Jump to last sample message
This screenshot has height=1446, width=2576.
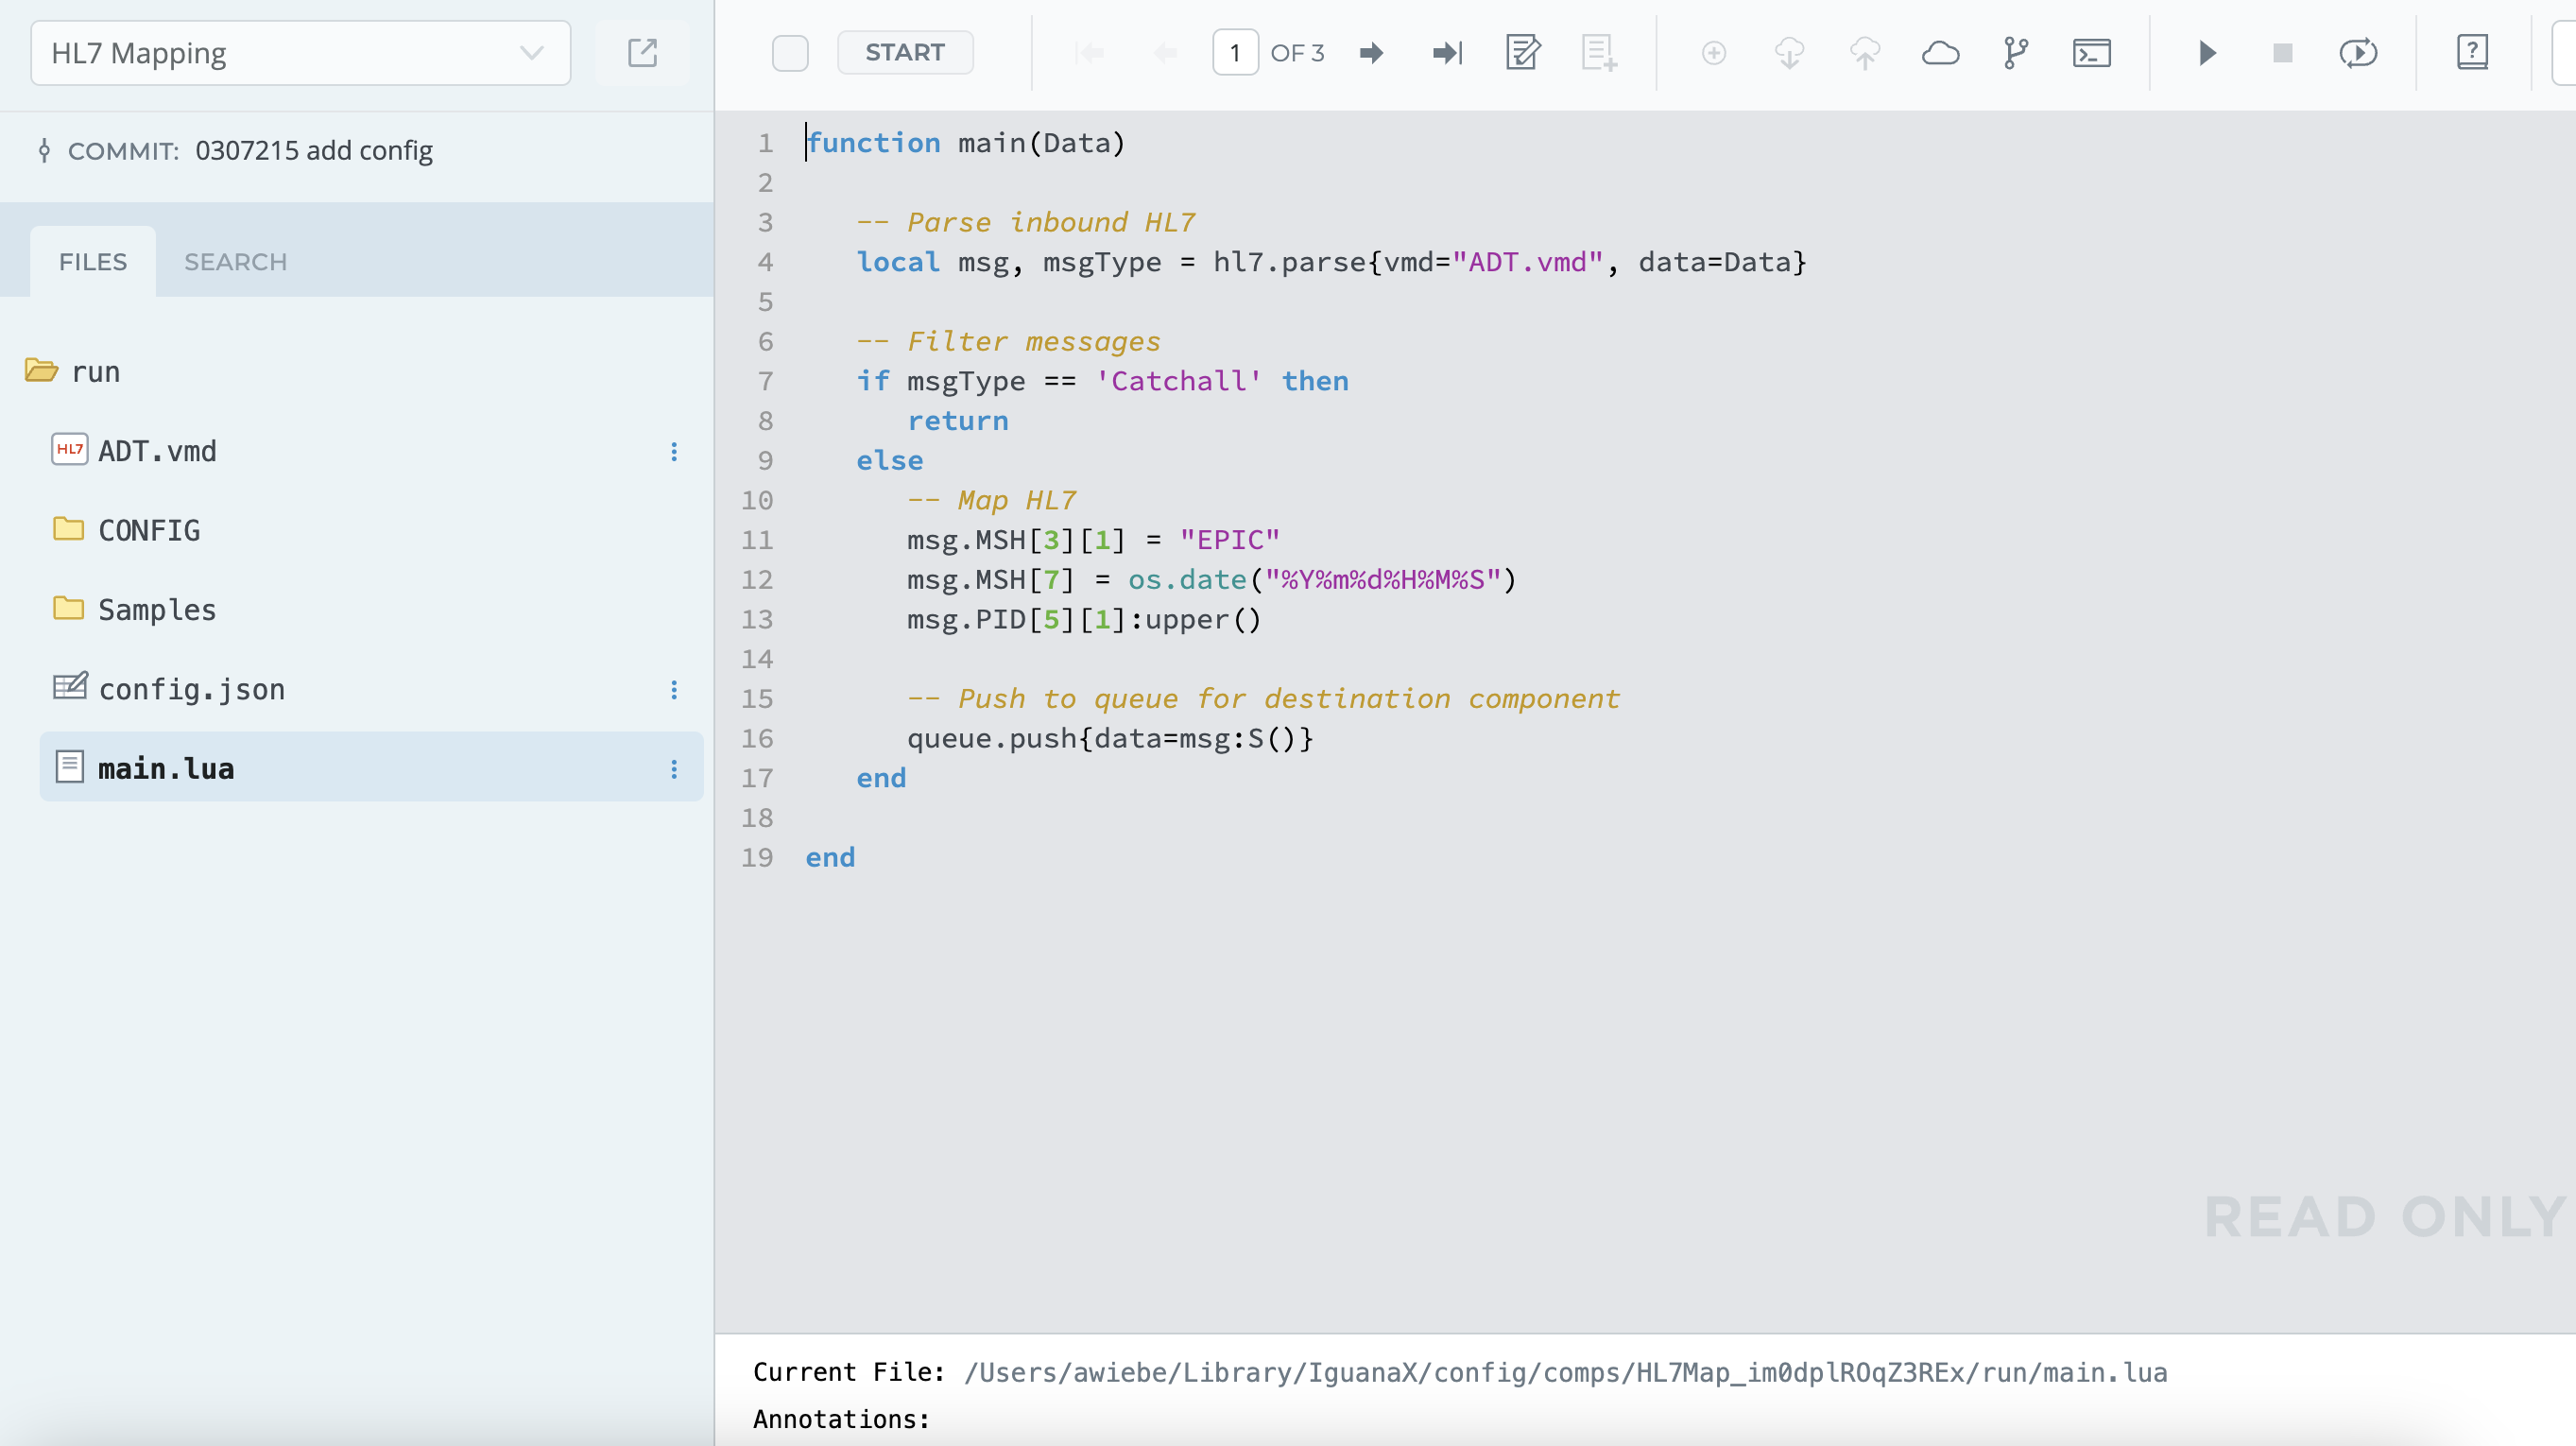point(1446,53)
